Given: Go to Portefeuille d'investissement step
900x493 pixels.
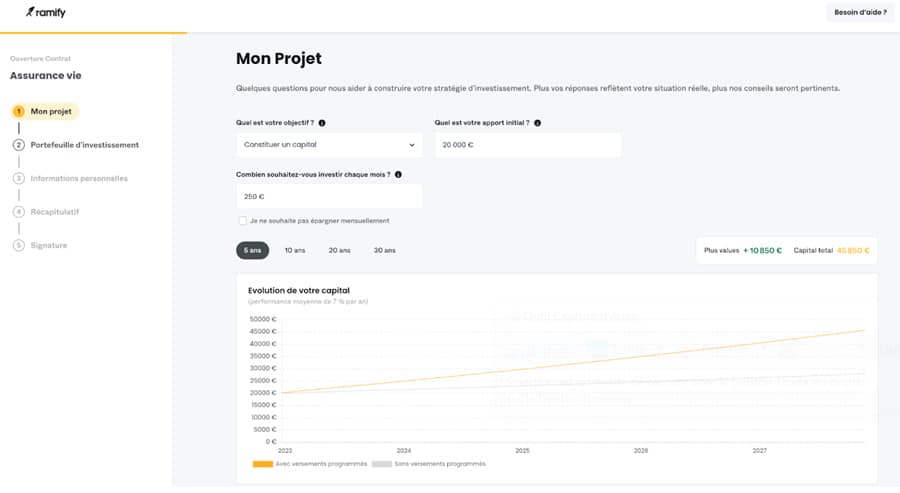Looking at the screenshot, I should pyautogui.click(x=85, y=145).
